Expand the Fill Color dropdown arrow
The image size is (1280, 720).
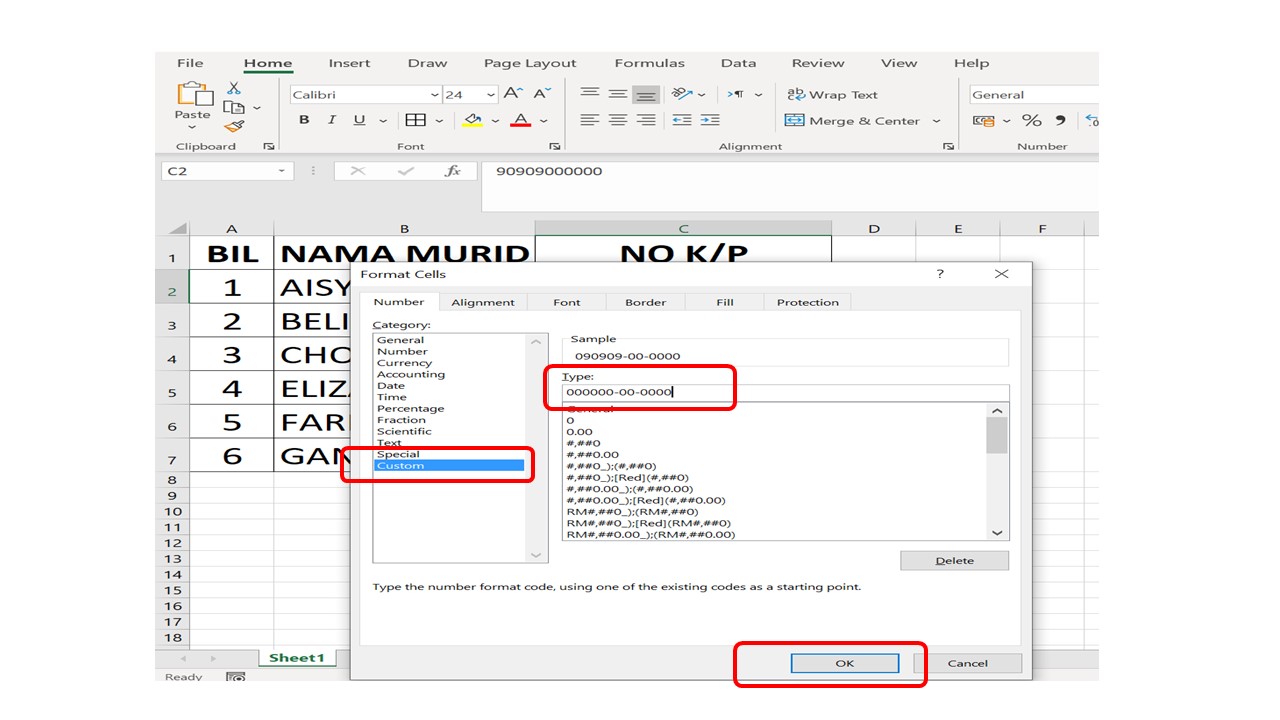(493, 120)
